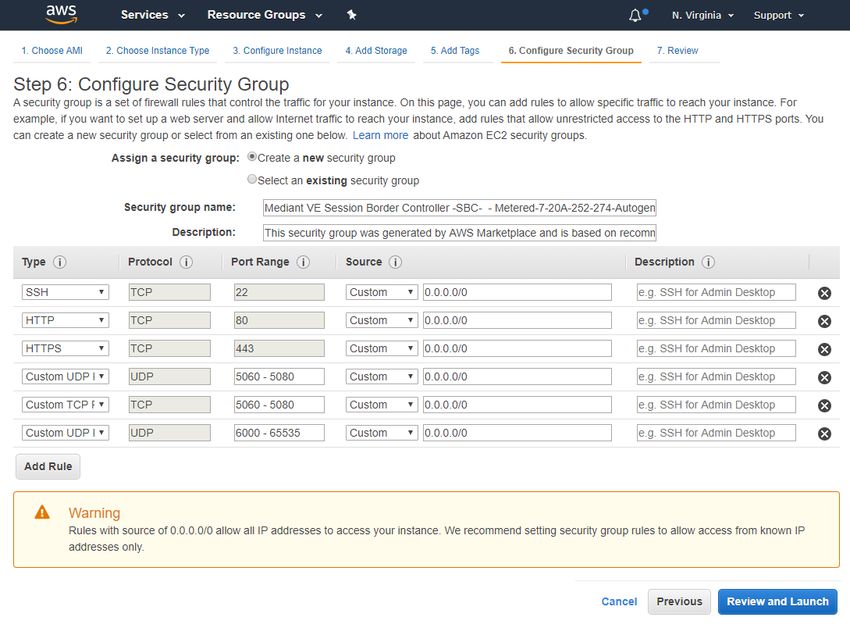Edit the security group Description field
This screenshot has height=628, width=850.
coord(460,233)
